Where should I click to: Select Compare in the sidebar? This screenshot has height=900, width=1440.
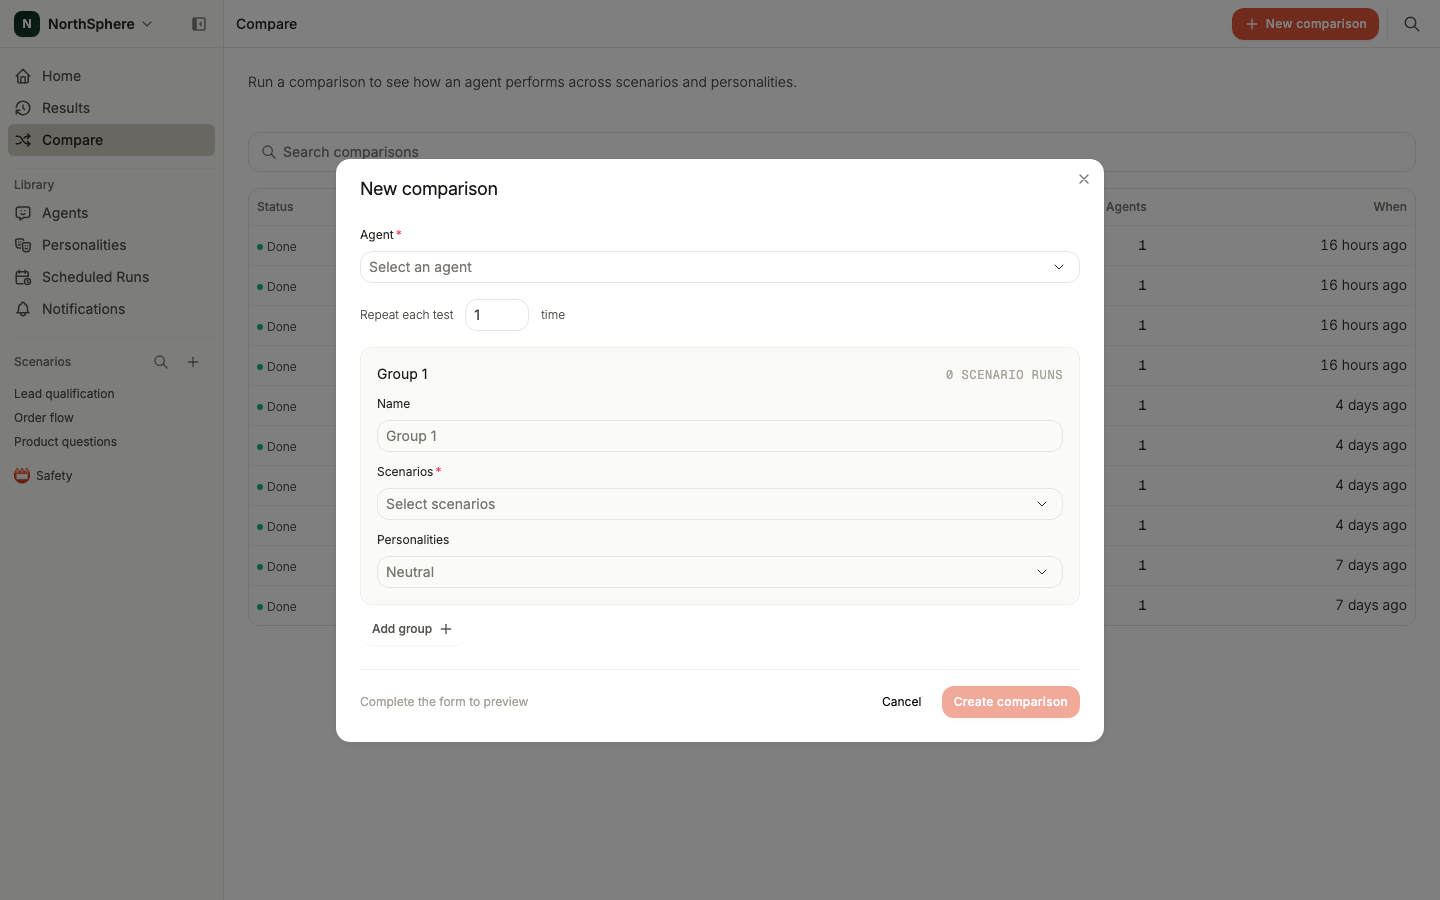[x=111, y=140]
